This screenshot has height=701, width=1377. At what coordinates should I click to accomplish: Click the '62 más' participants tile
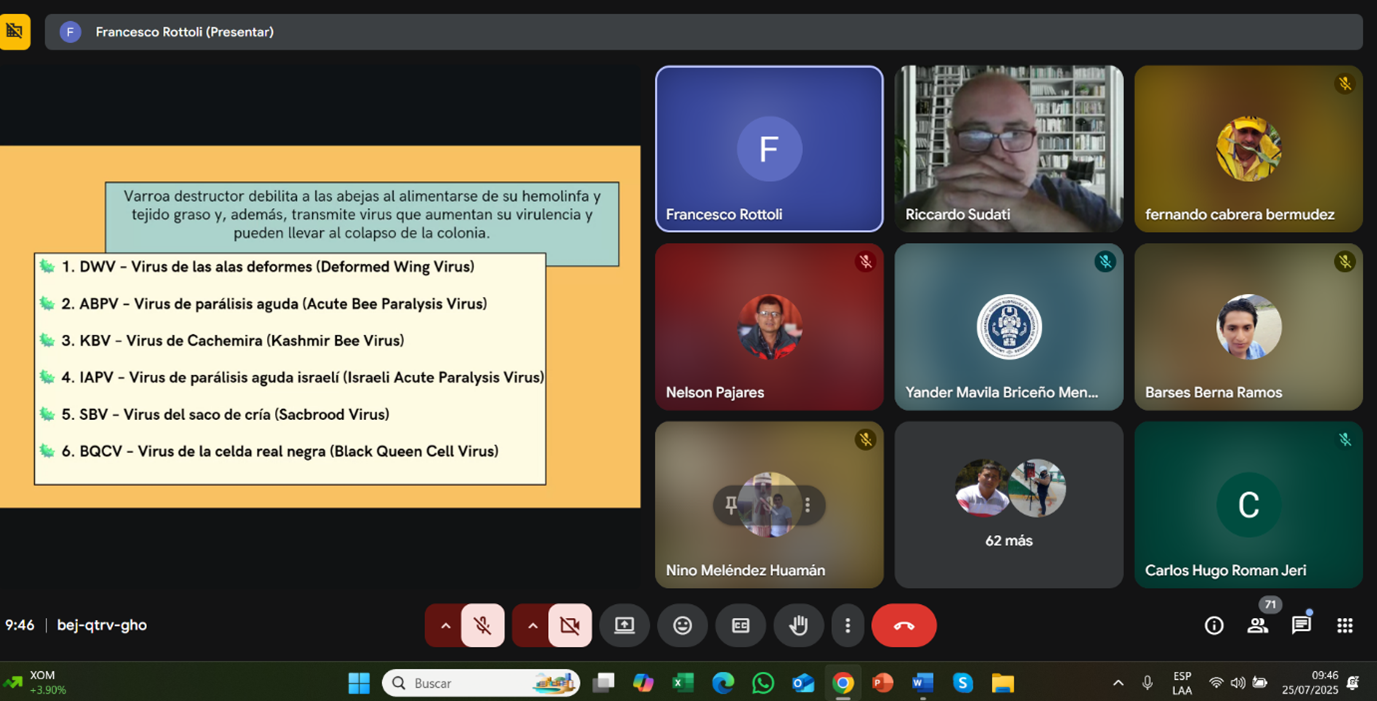click(x=1008, y=504)
